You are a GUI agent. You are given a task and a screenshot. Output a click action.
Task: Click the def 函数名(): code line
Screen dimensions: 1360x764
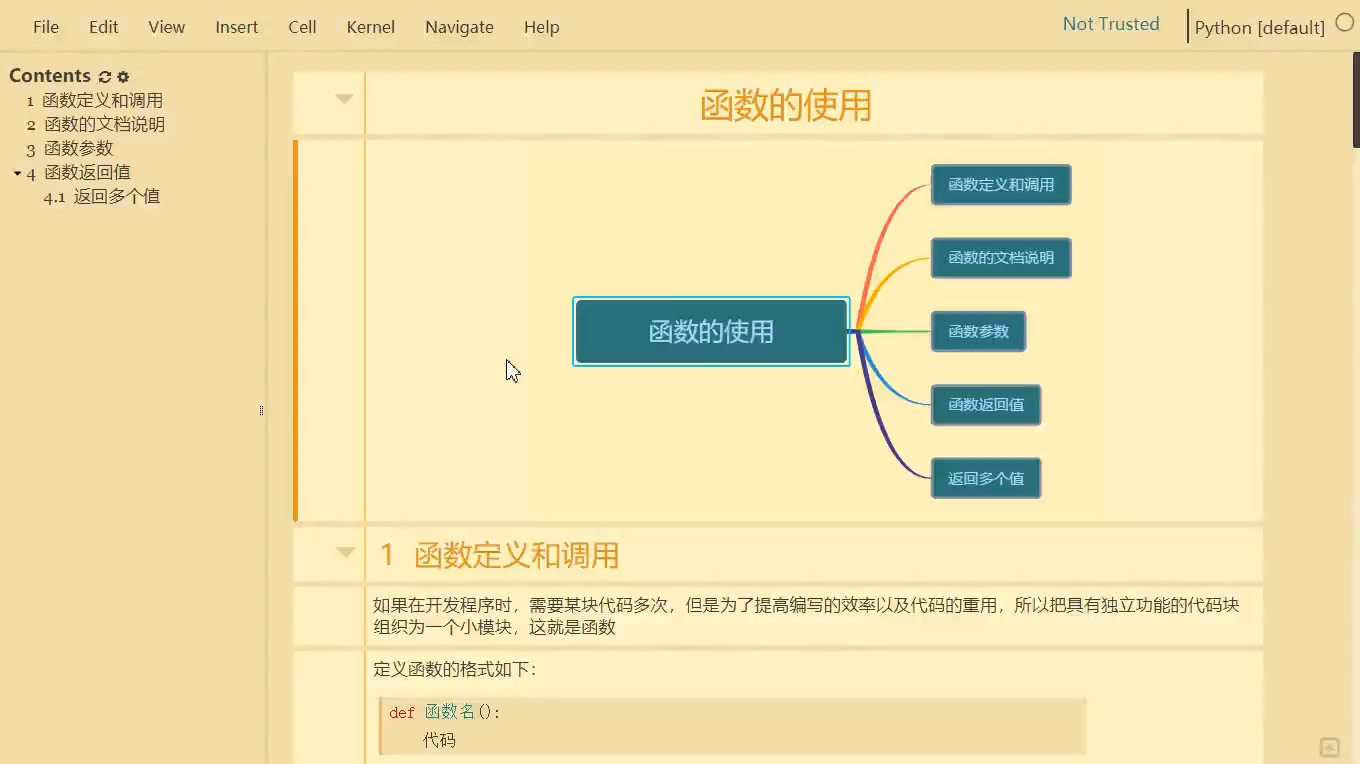pos(445,712)
